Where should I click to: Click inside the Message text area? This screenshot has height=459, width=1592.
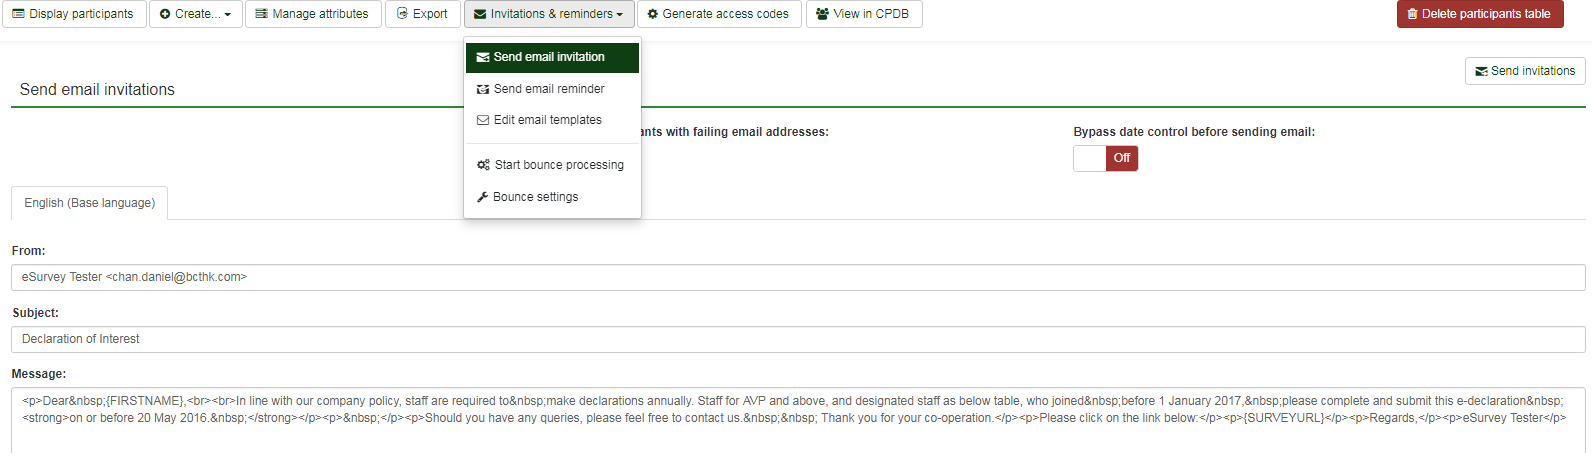pyautogui.click(x=798, y=420)
